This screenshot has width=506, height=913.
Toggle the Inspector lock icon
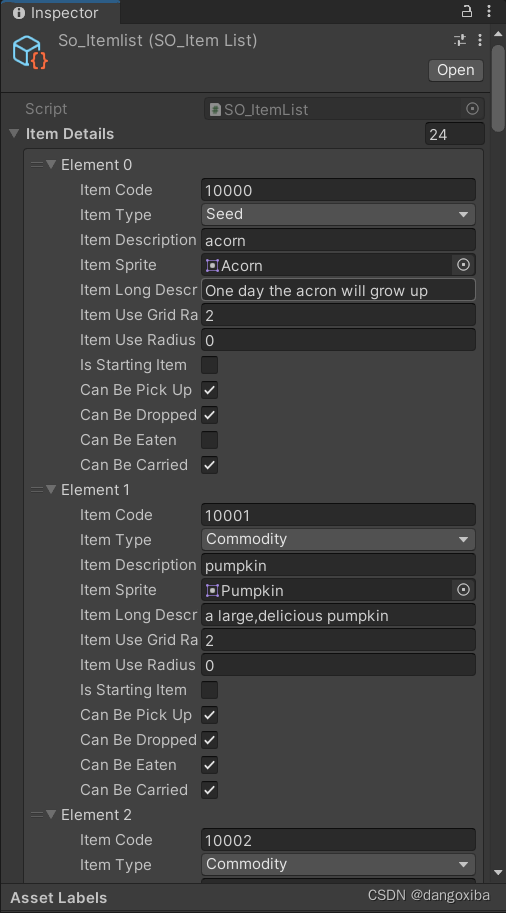pyautogui.click(x=467, y=11)
